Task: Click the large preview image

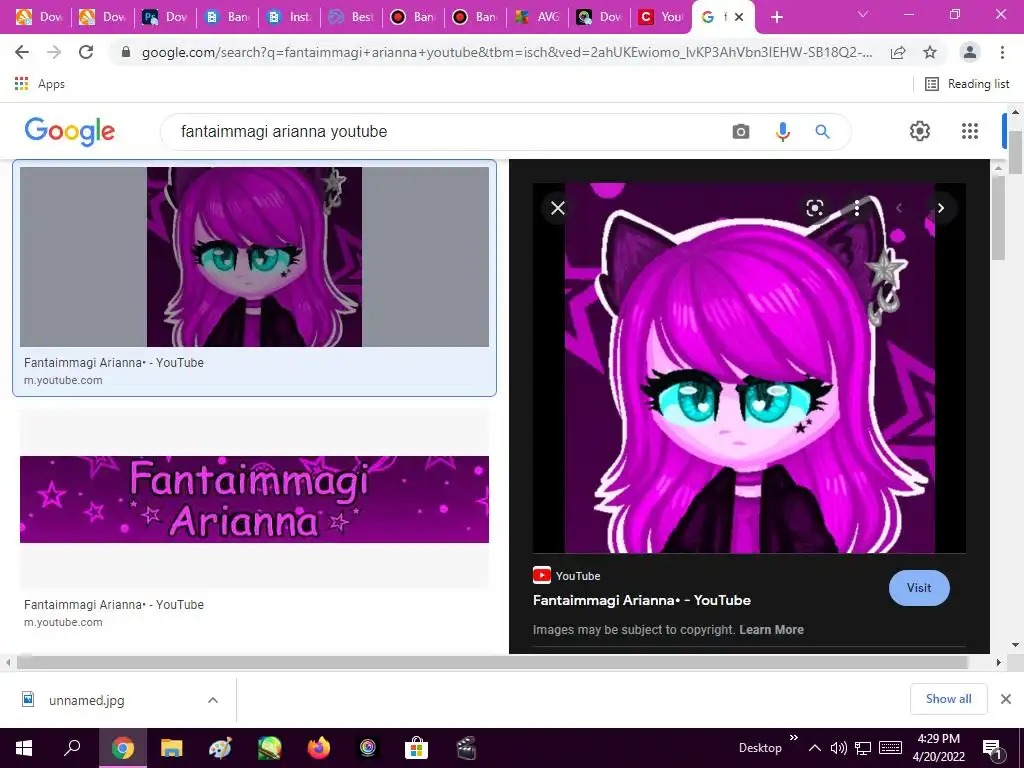Action: click(749, 368)
